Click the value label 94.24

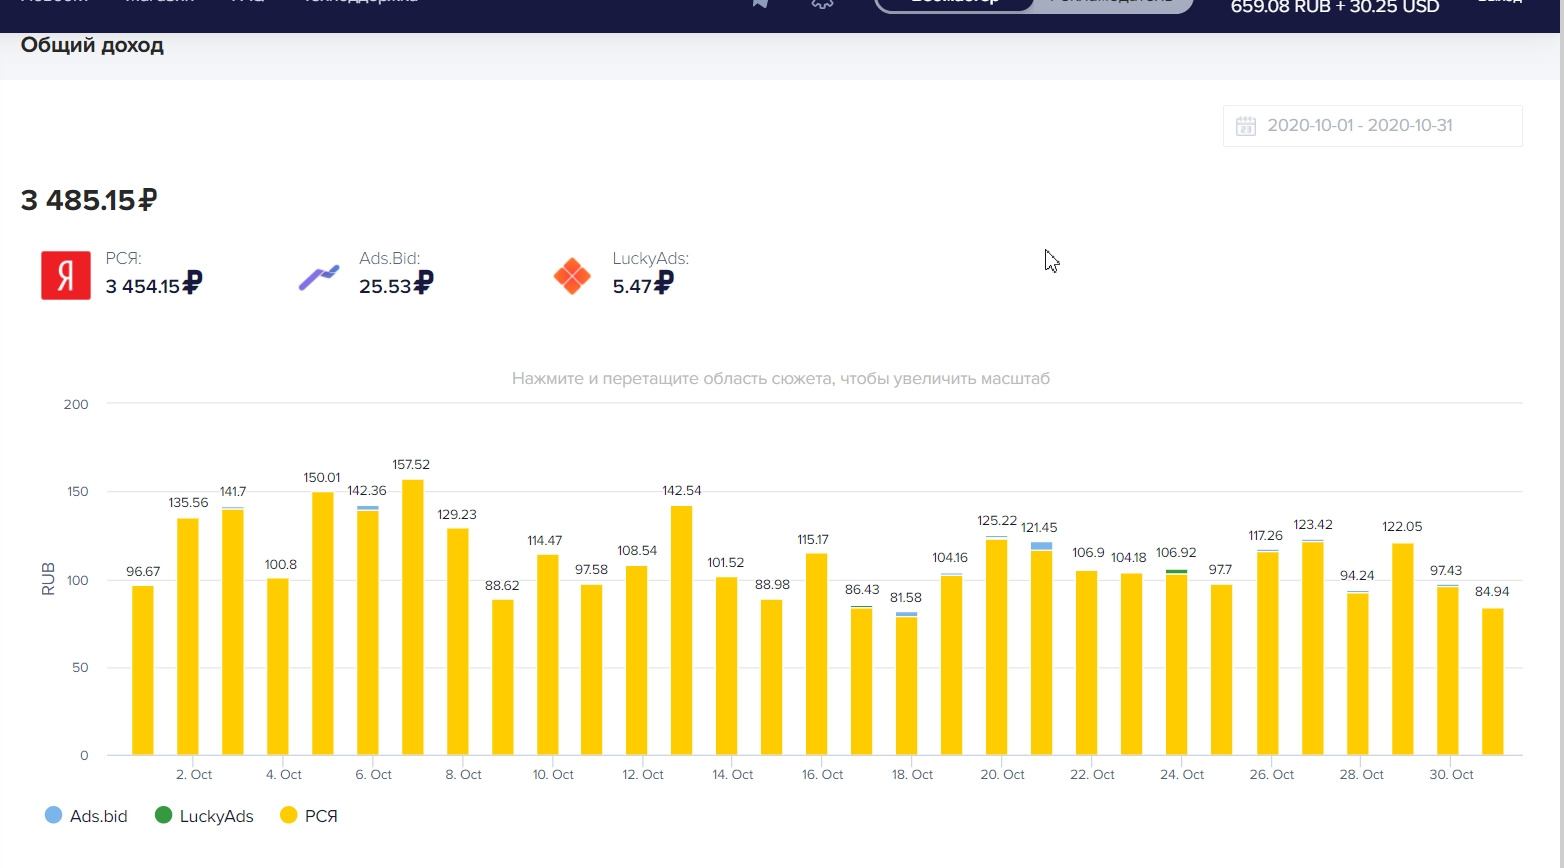[x=1357, y=576]
